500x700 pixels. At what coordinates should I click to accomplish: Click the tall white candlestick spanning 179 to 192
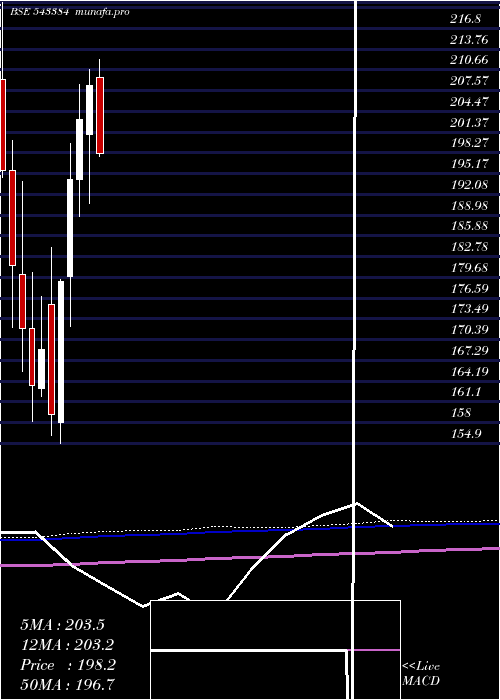70,228
